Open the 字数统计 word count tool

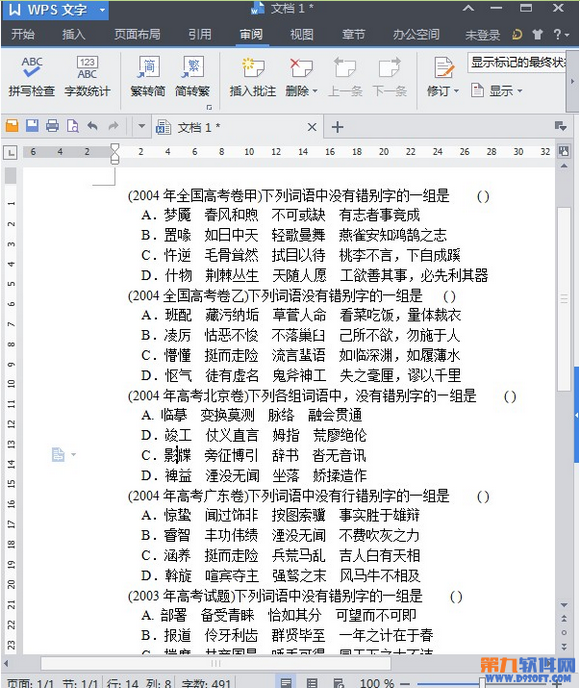click(x=87, y=76)
